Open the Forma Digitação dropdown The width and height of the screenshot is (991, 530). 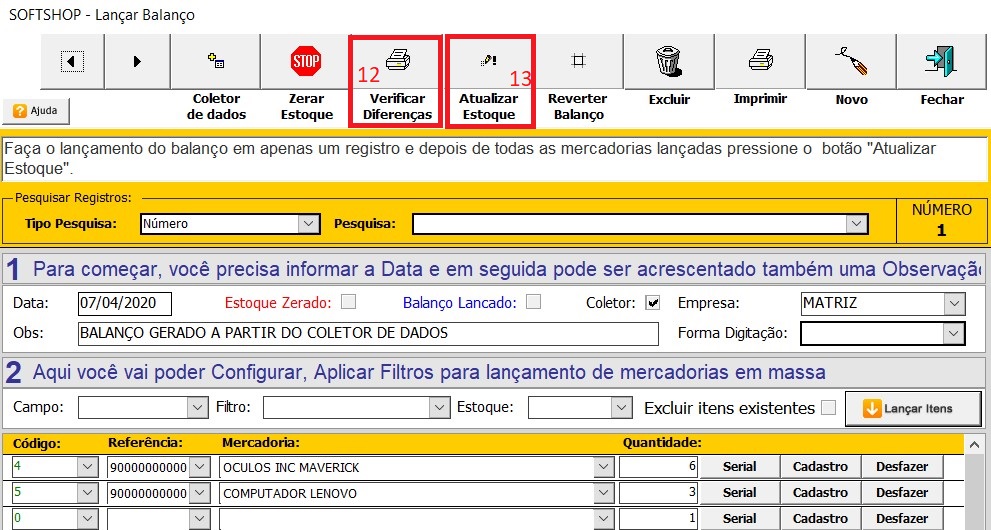tap(955, 333)
